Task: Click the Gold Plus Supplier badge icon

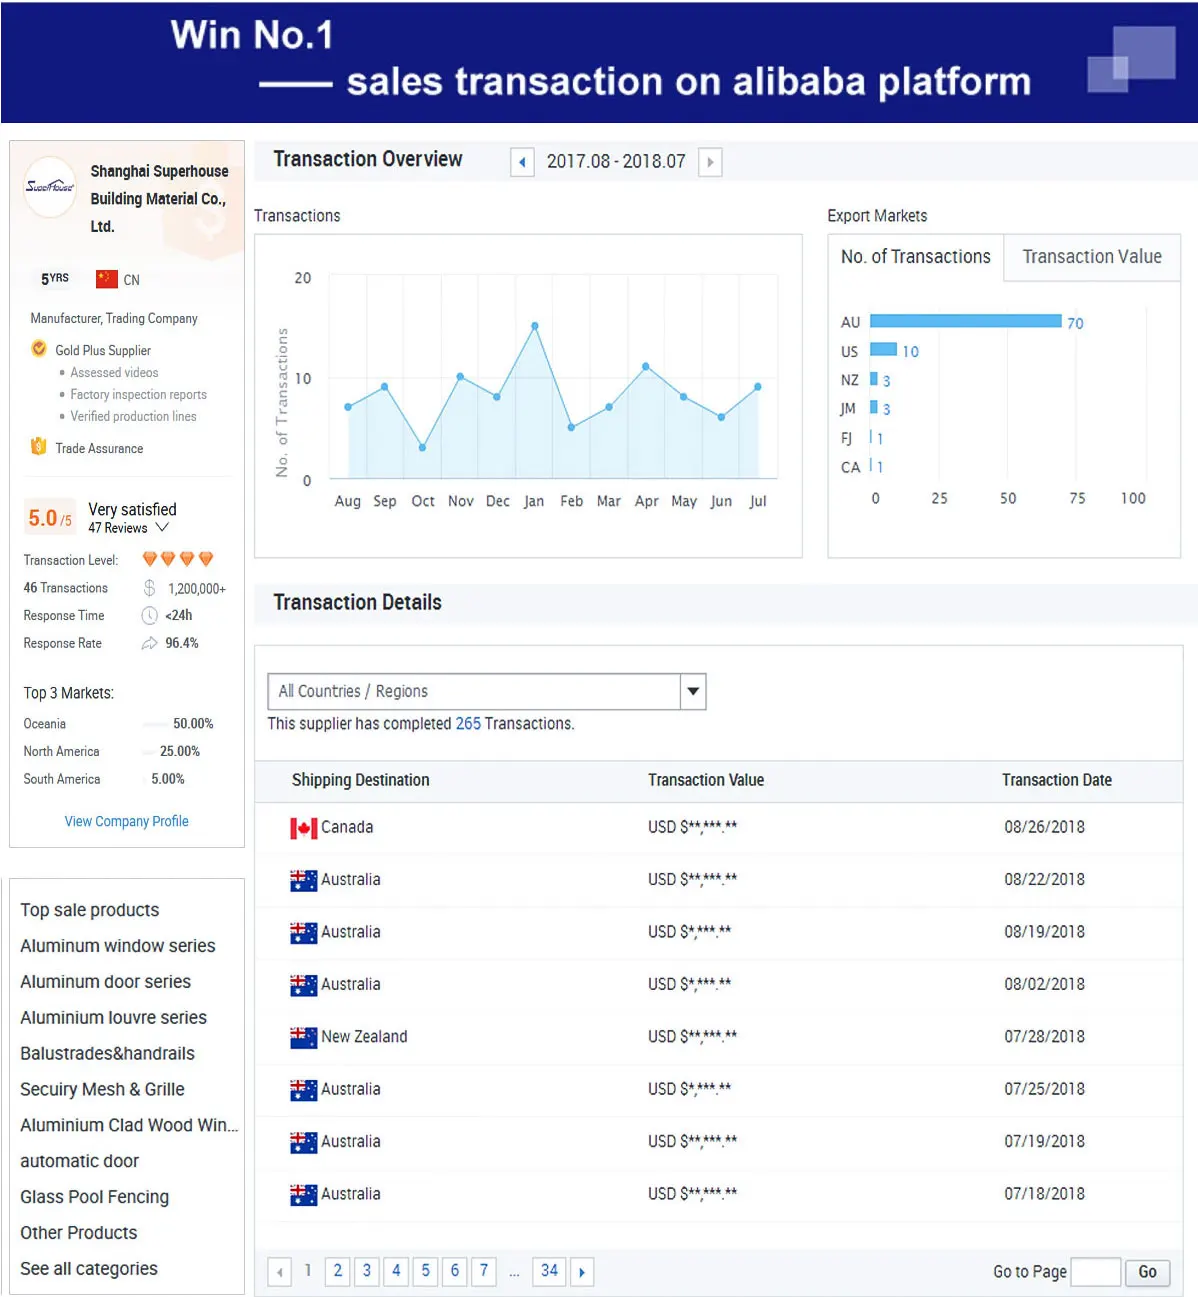Action: pyautogui.click(x=39, y=349)
